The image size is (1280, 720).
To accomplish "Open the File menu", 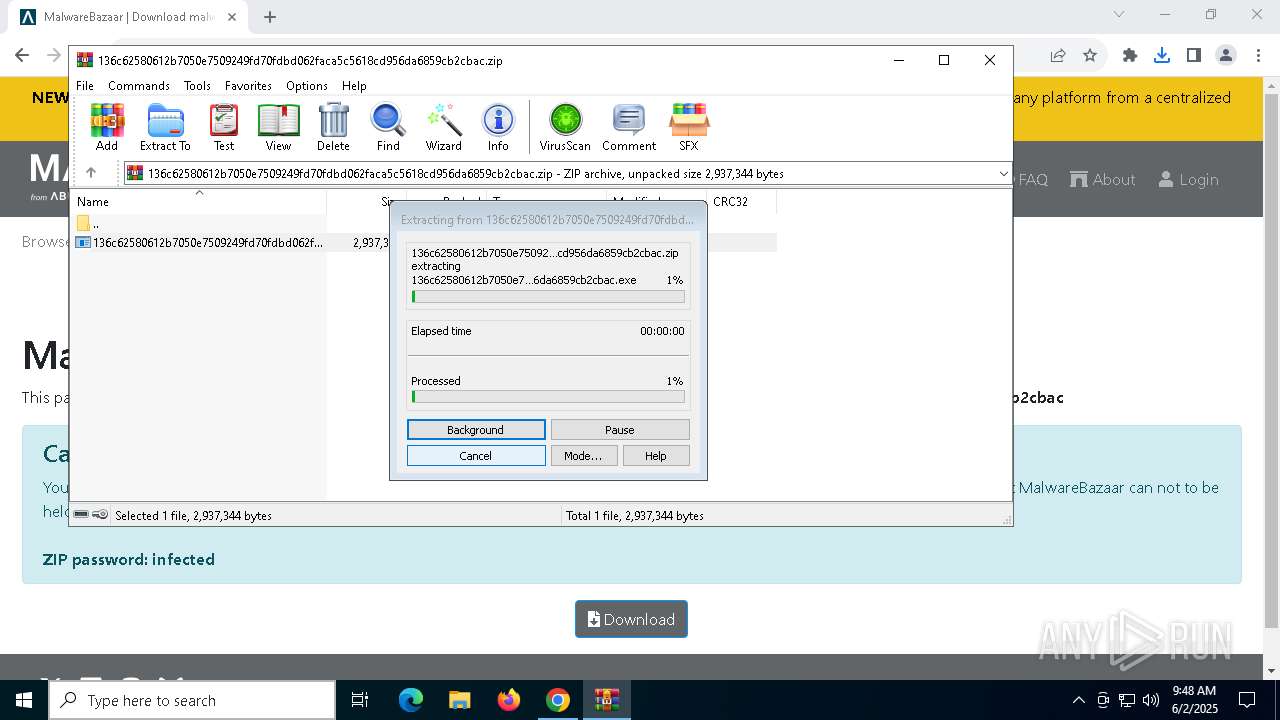I will tap(85, 86).
